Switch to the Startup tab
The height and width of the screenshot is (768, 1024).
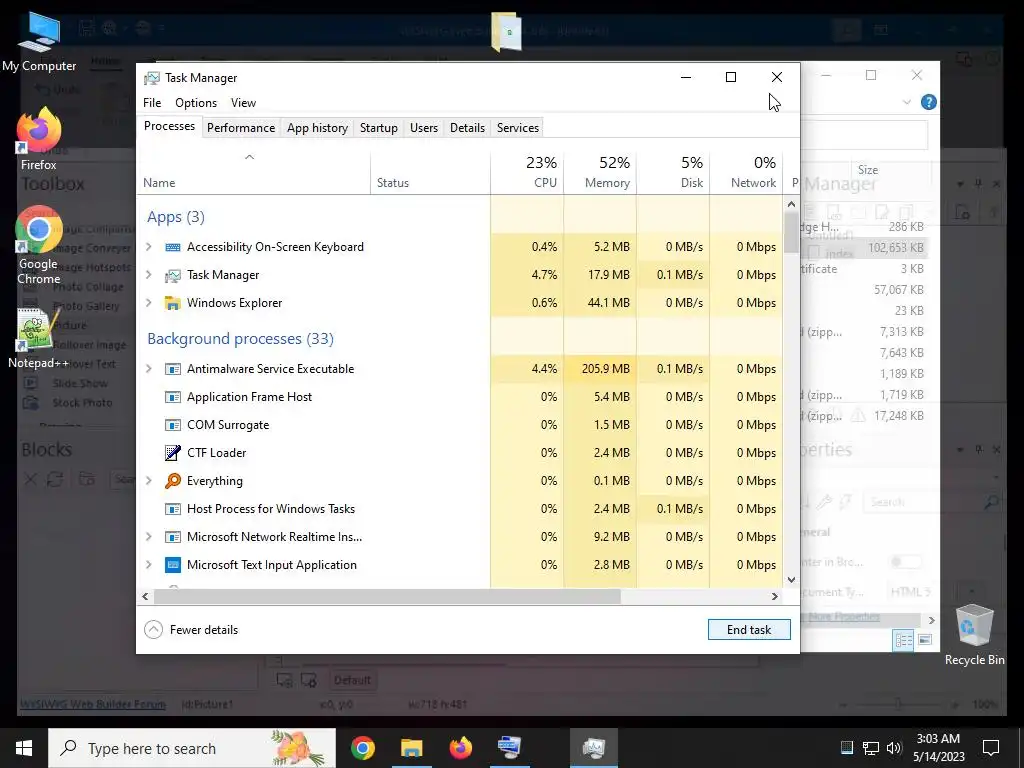pyautogui.click(x=379, y=128)
